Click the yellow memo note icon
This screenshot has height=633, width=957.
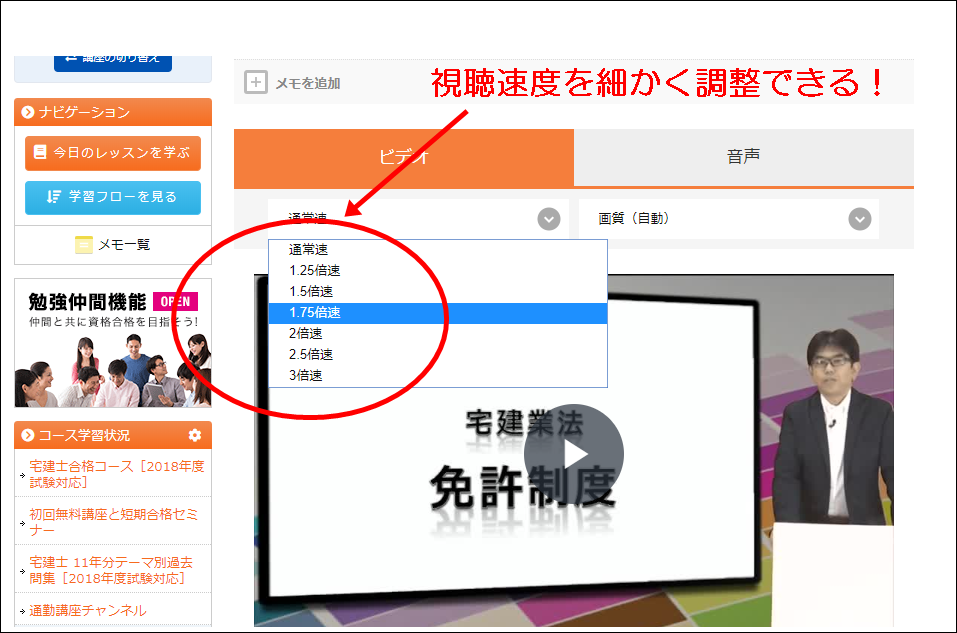tap(84, 245)
